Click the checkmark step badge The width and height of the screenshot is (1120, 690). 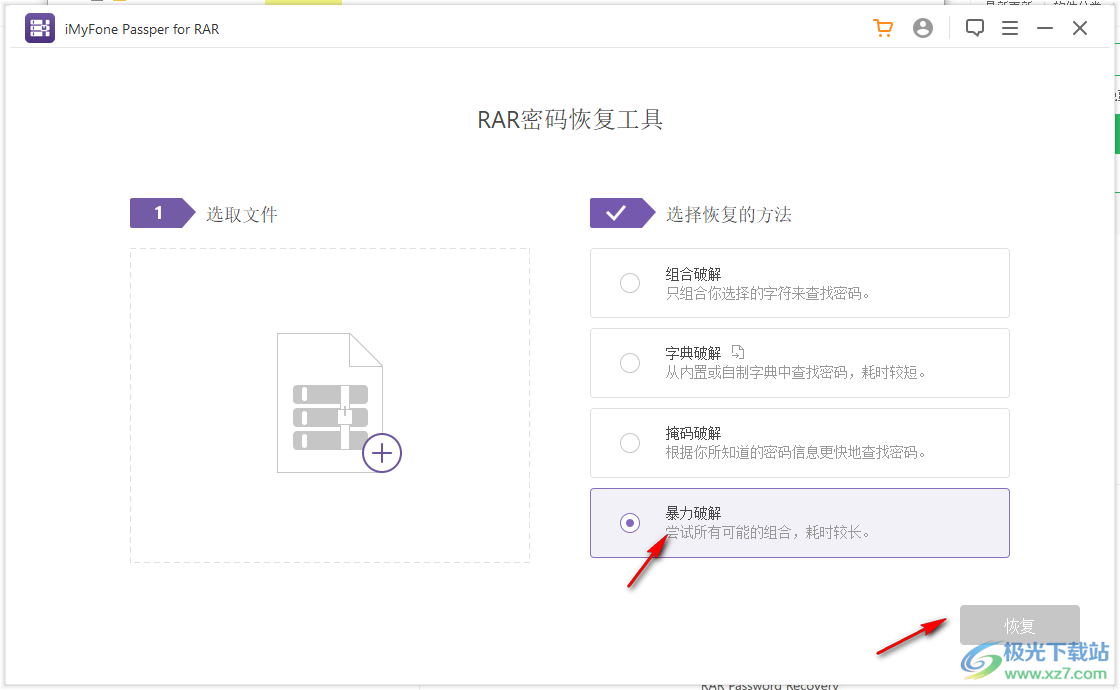coord(622,213)
